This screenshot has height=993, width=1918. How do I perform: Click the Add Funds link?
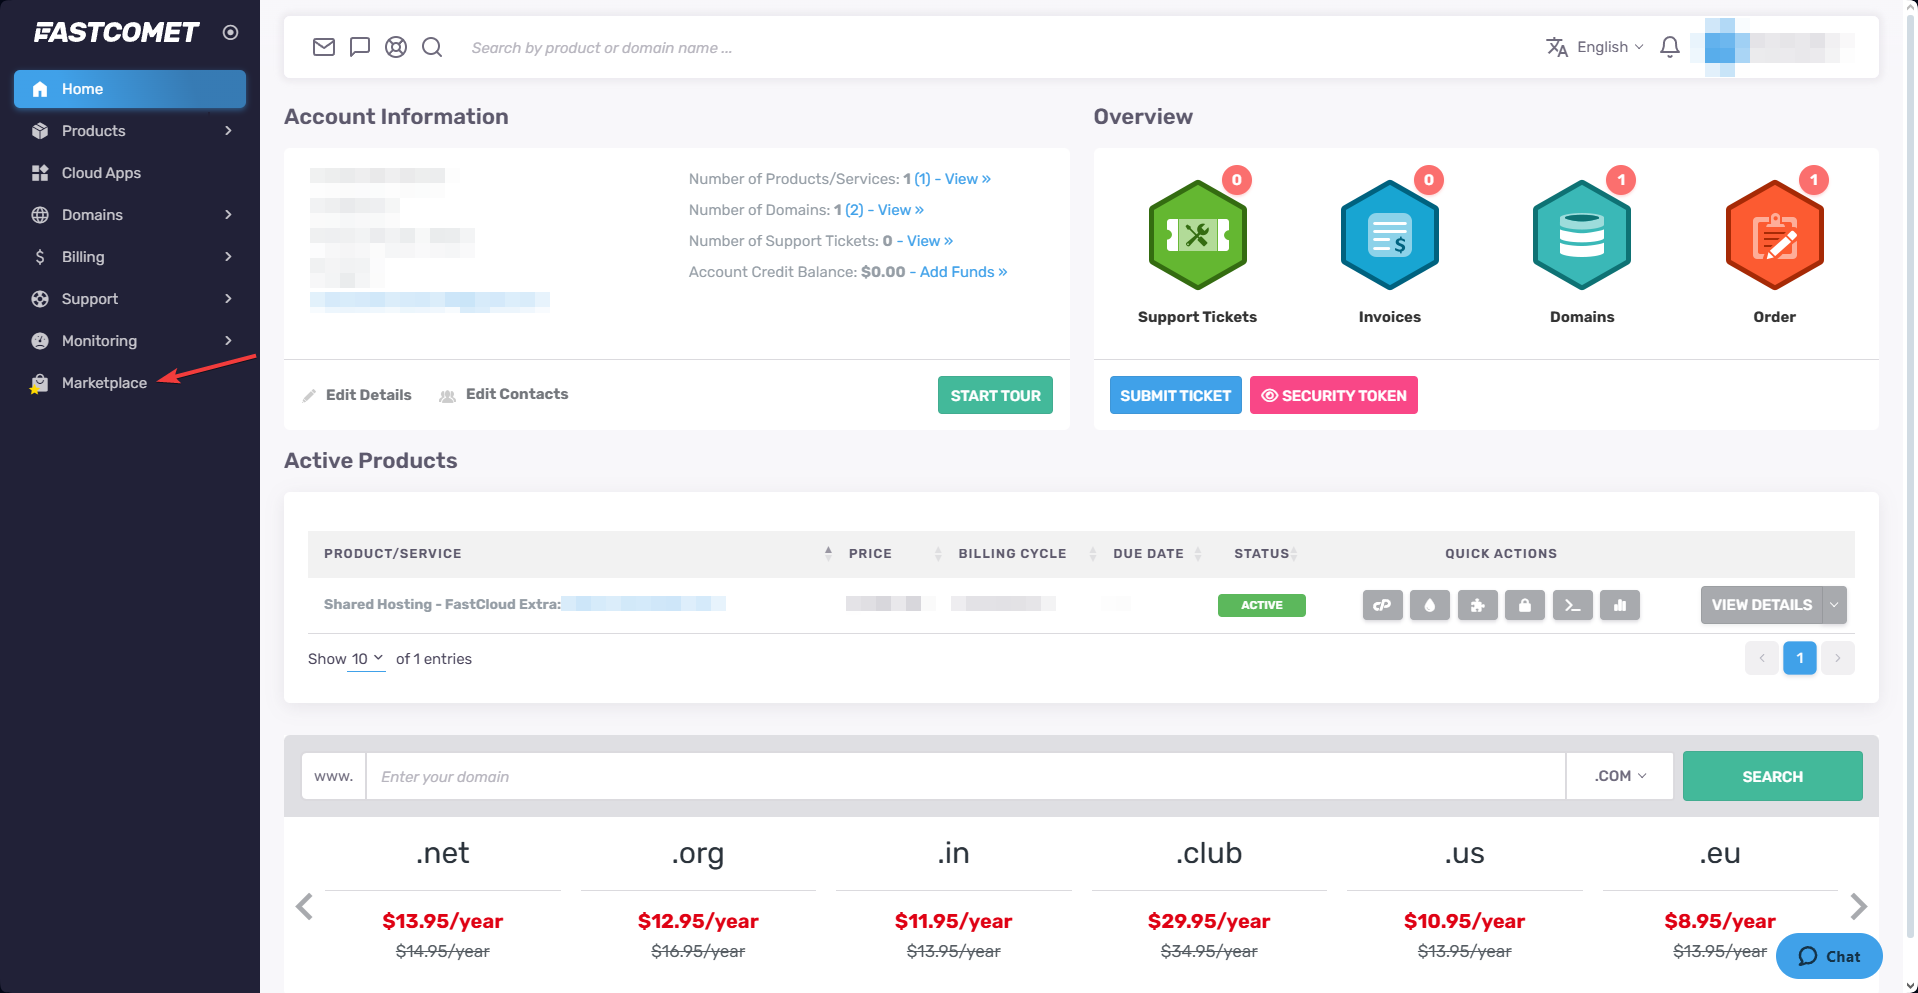[964, 272]
